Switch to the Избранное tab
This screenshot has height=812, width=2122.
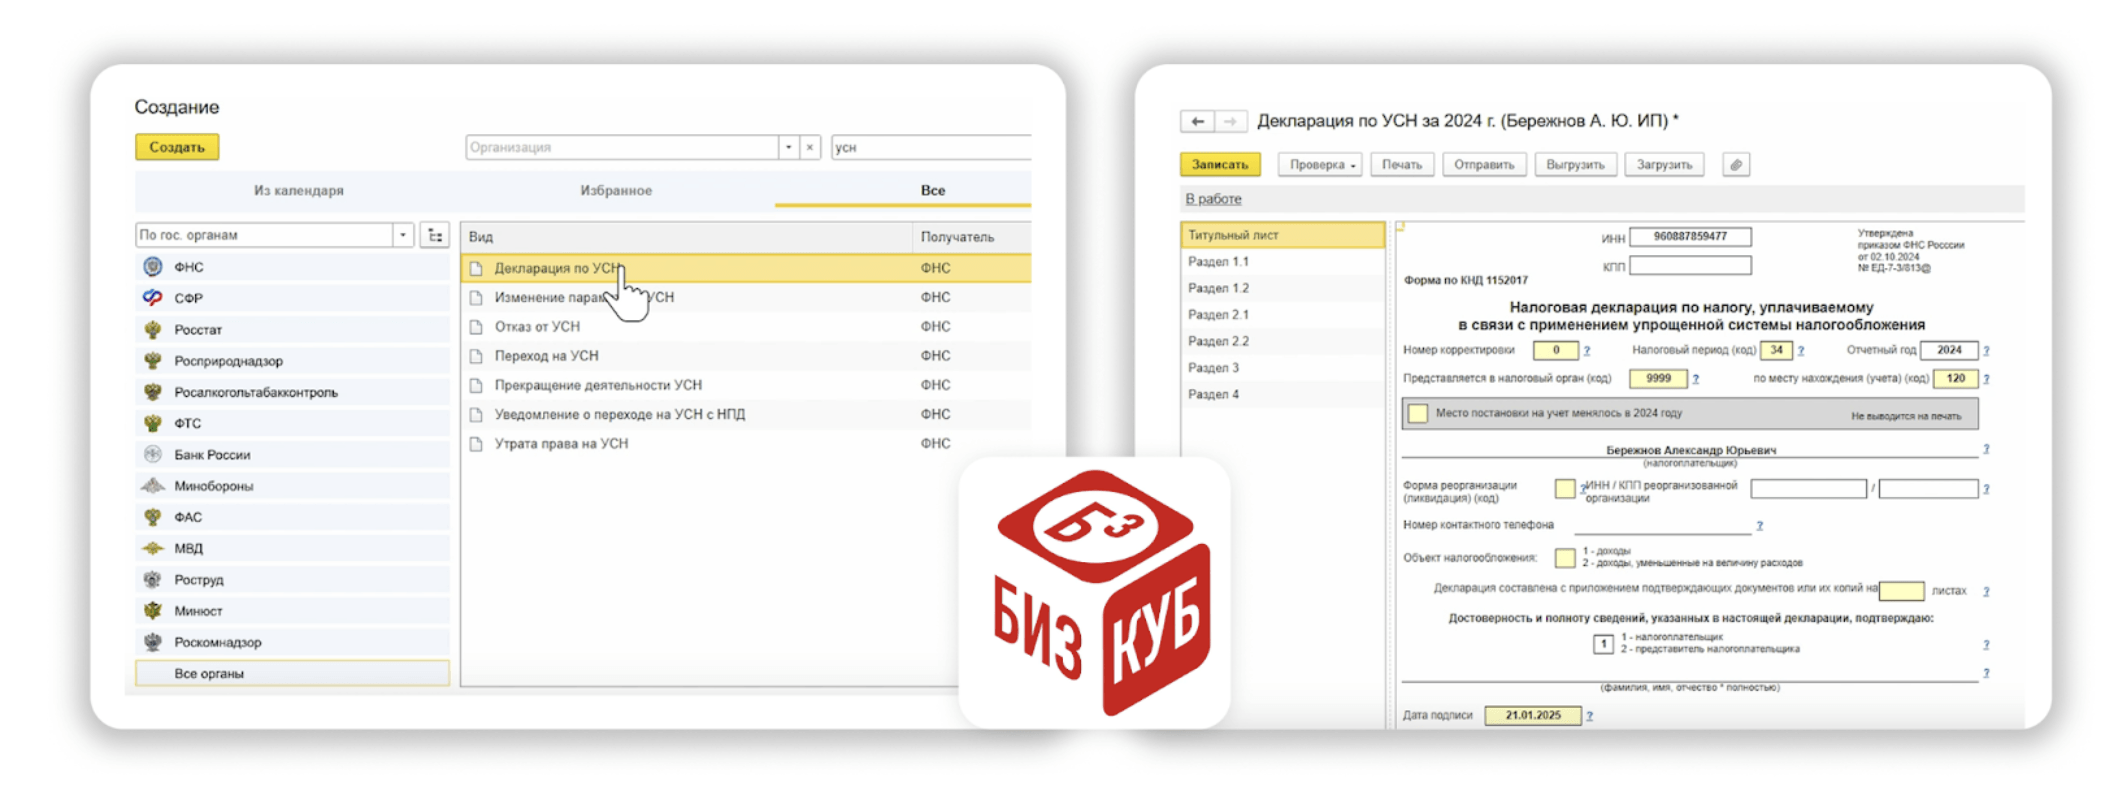click(616, 190)
